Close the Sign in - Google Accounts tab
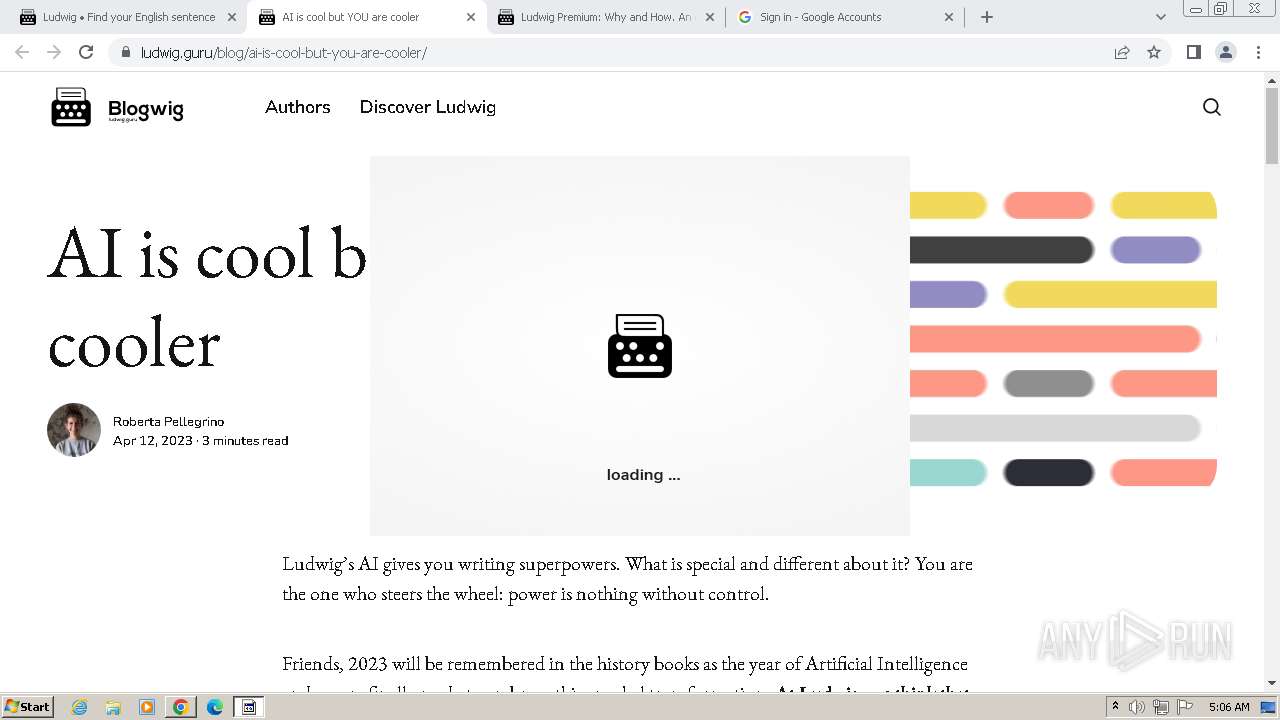Screen dimensions: 1280x720 [949, 17]
